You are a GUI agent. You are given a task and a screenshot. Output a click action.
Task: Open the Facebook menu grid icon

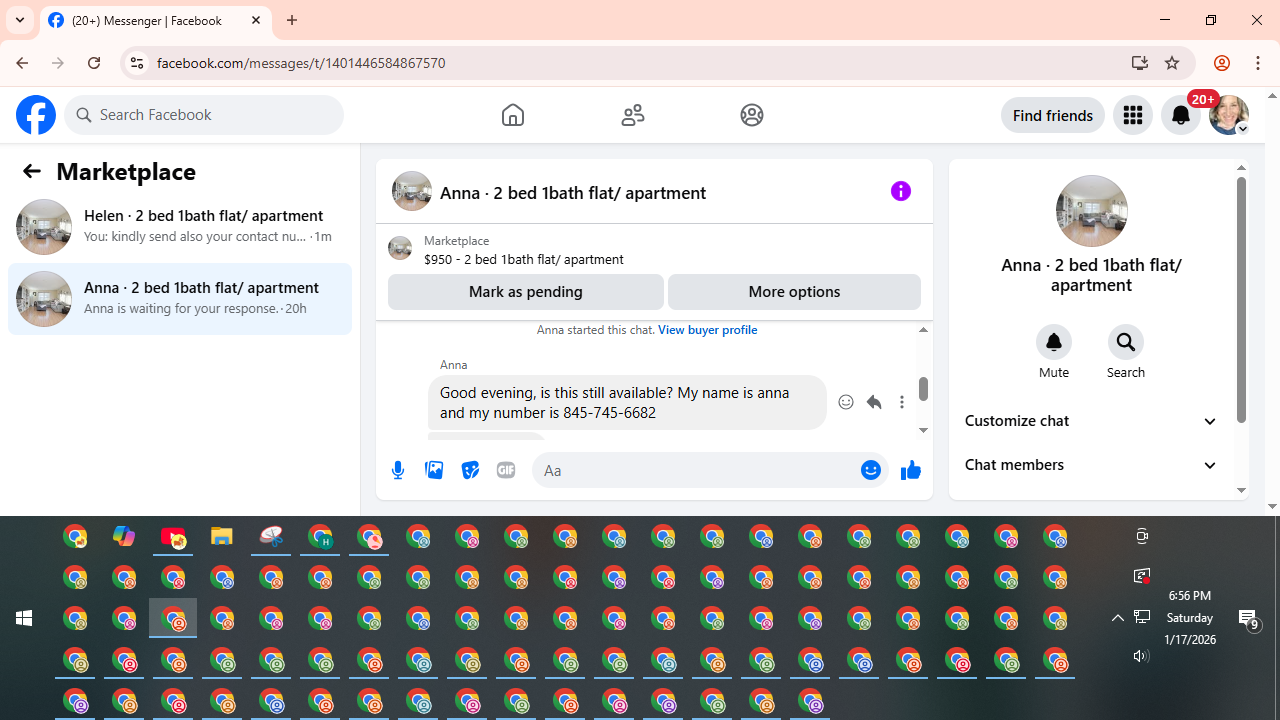coord(1133,115)
